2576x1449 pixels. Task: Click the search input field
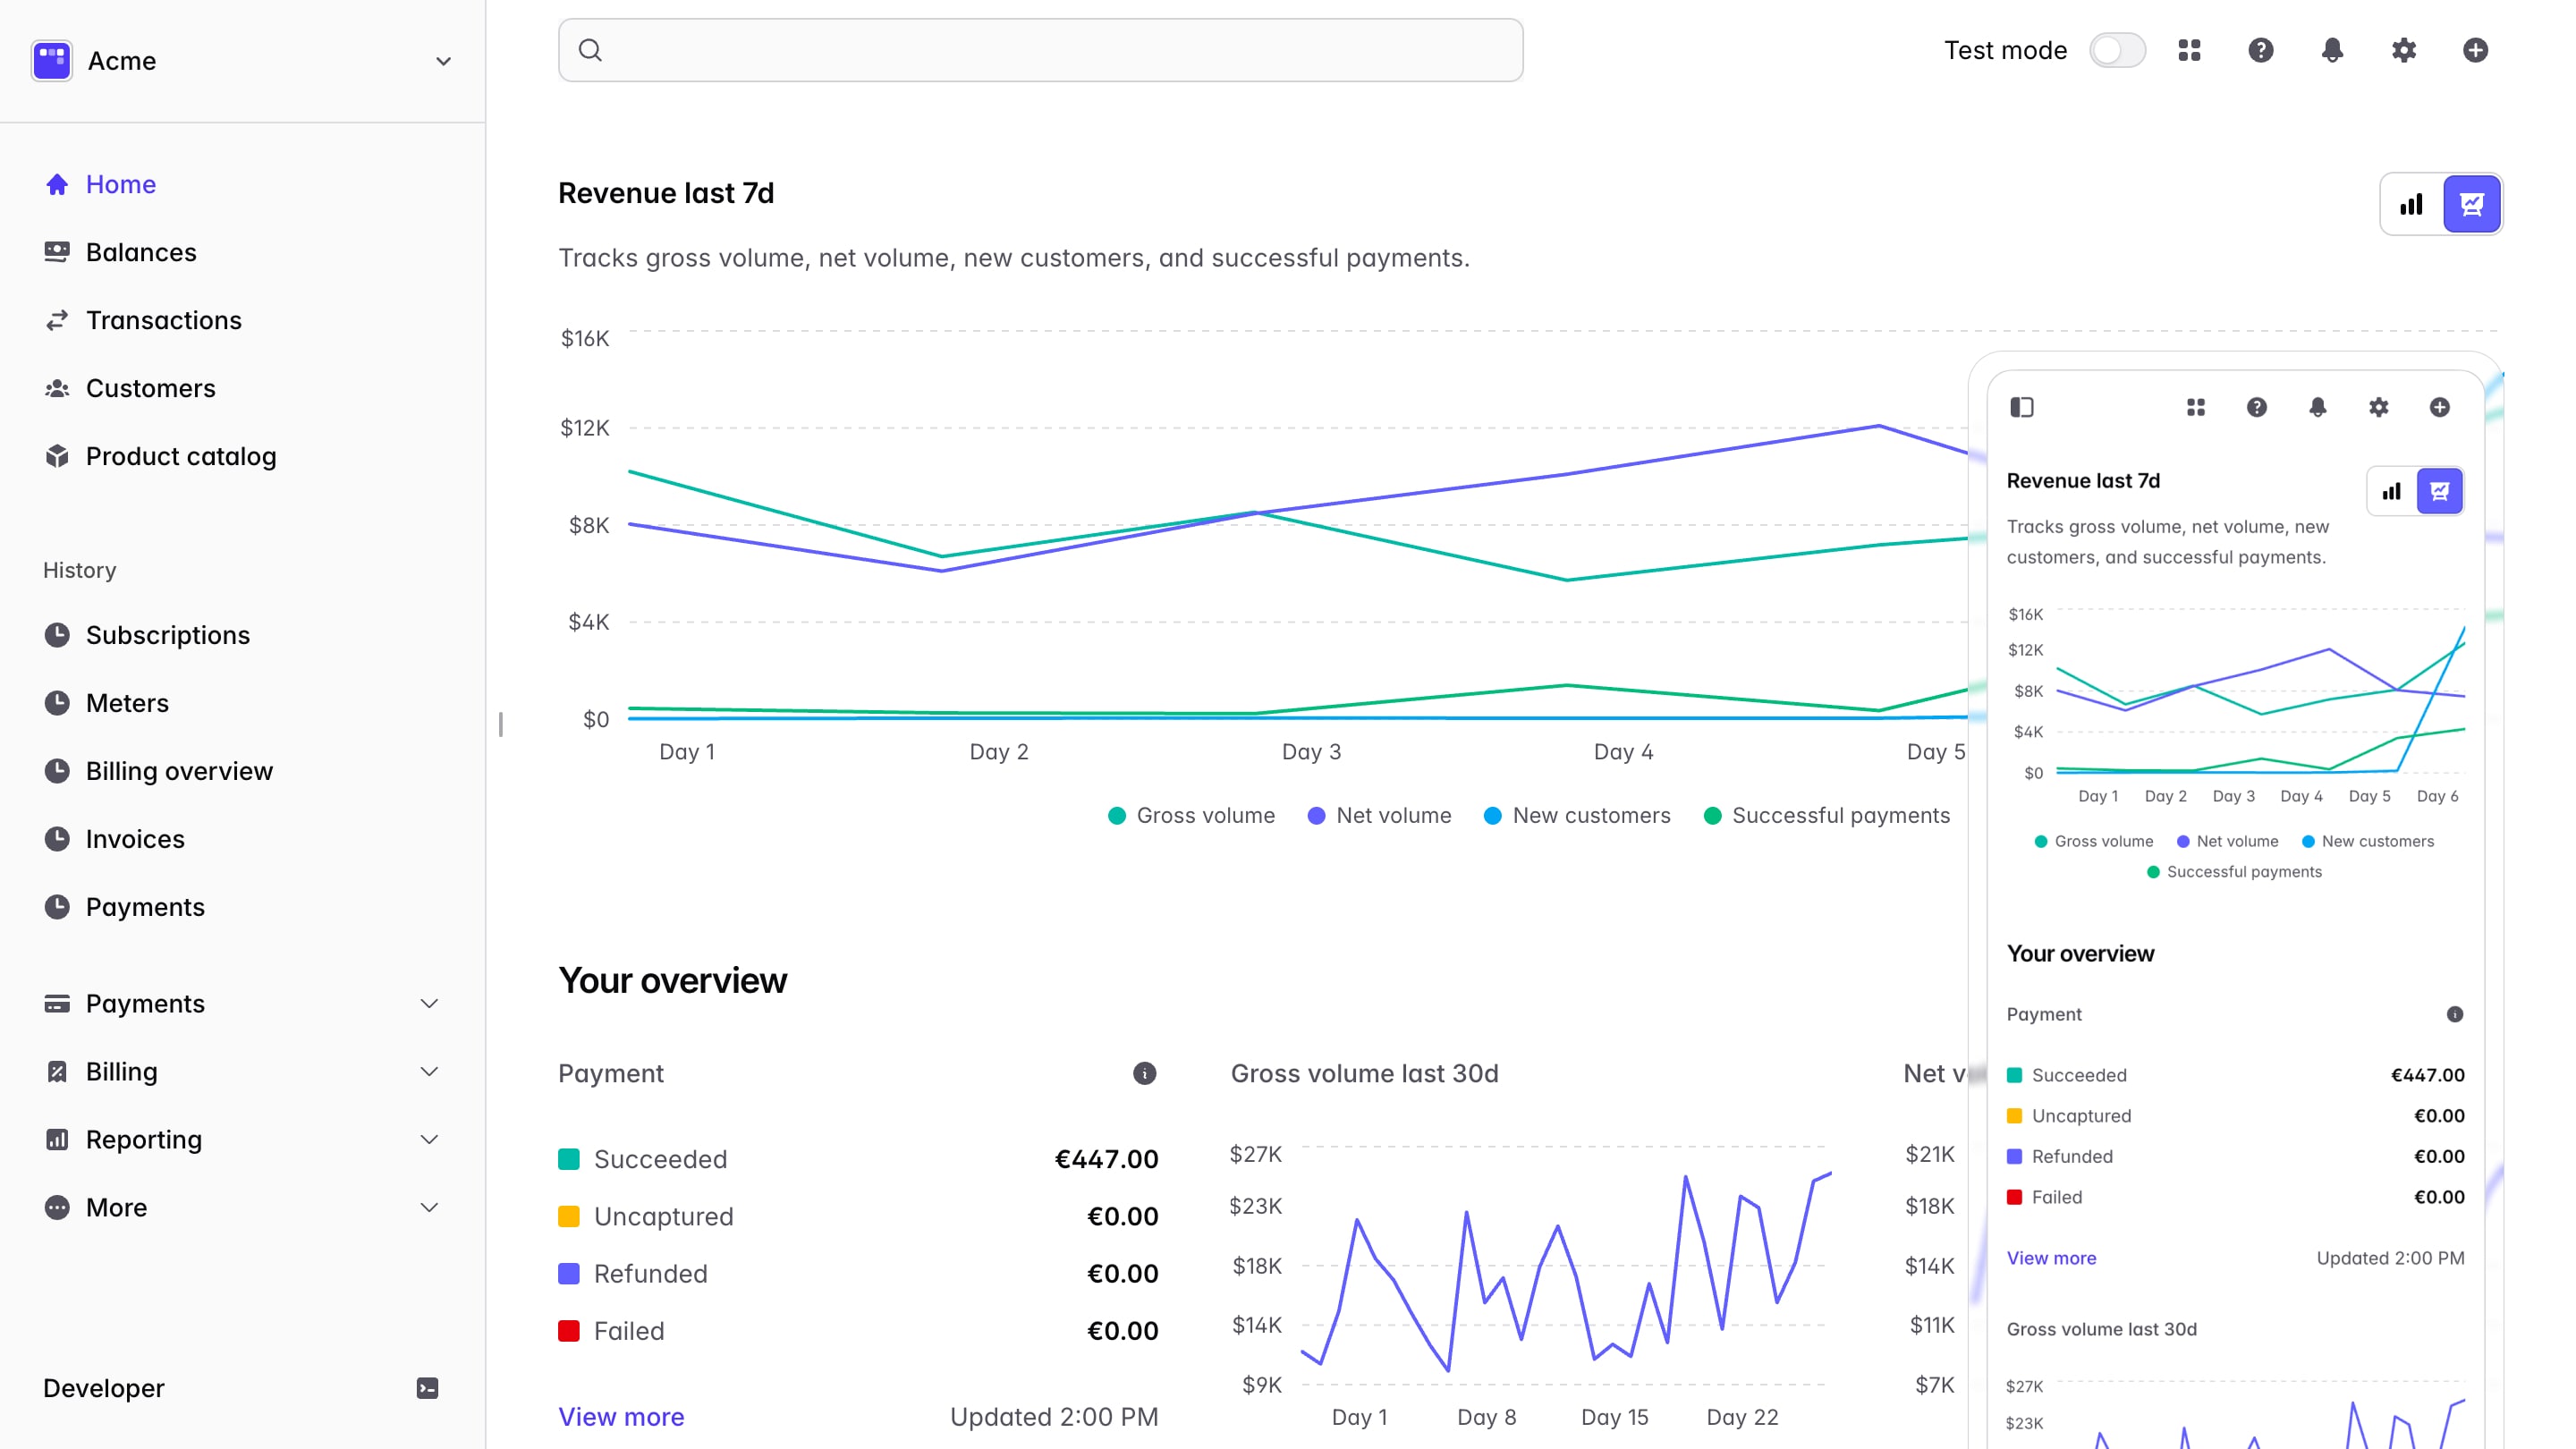click(x=1040, y=50)
